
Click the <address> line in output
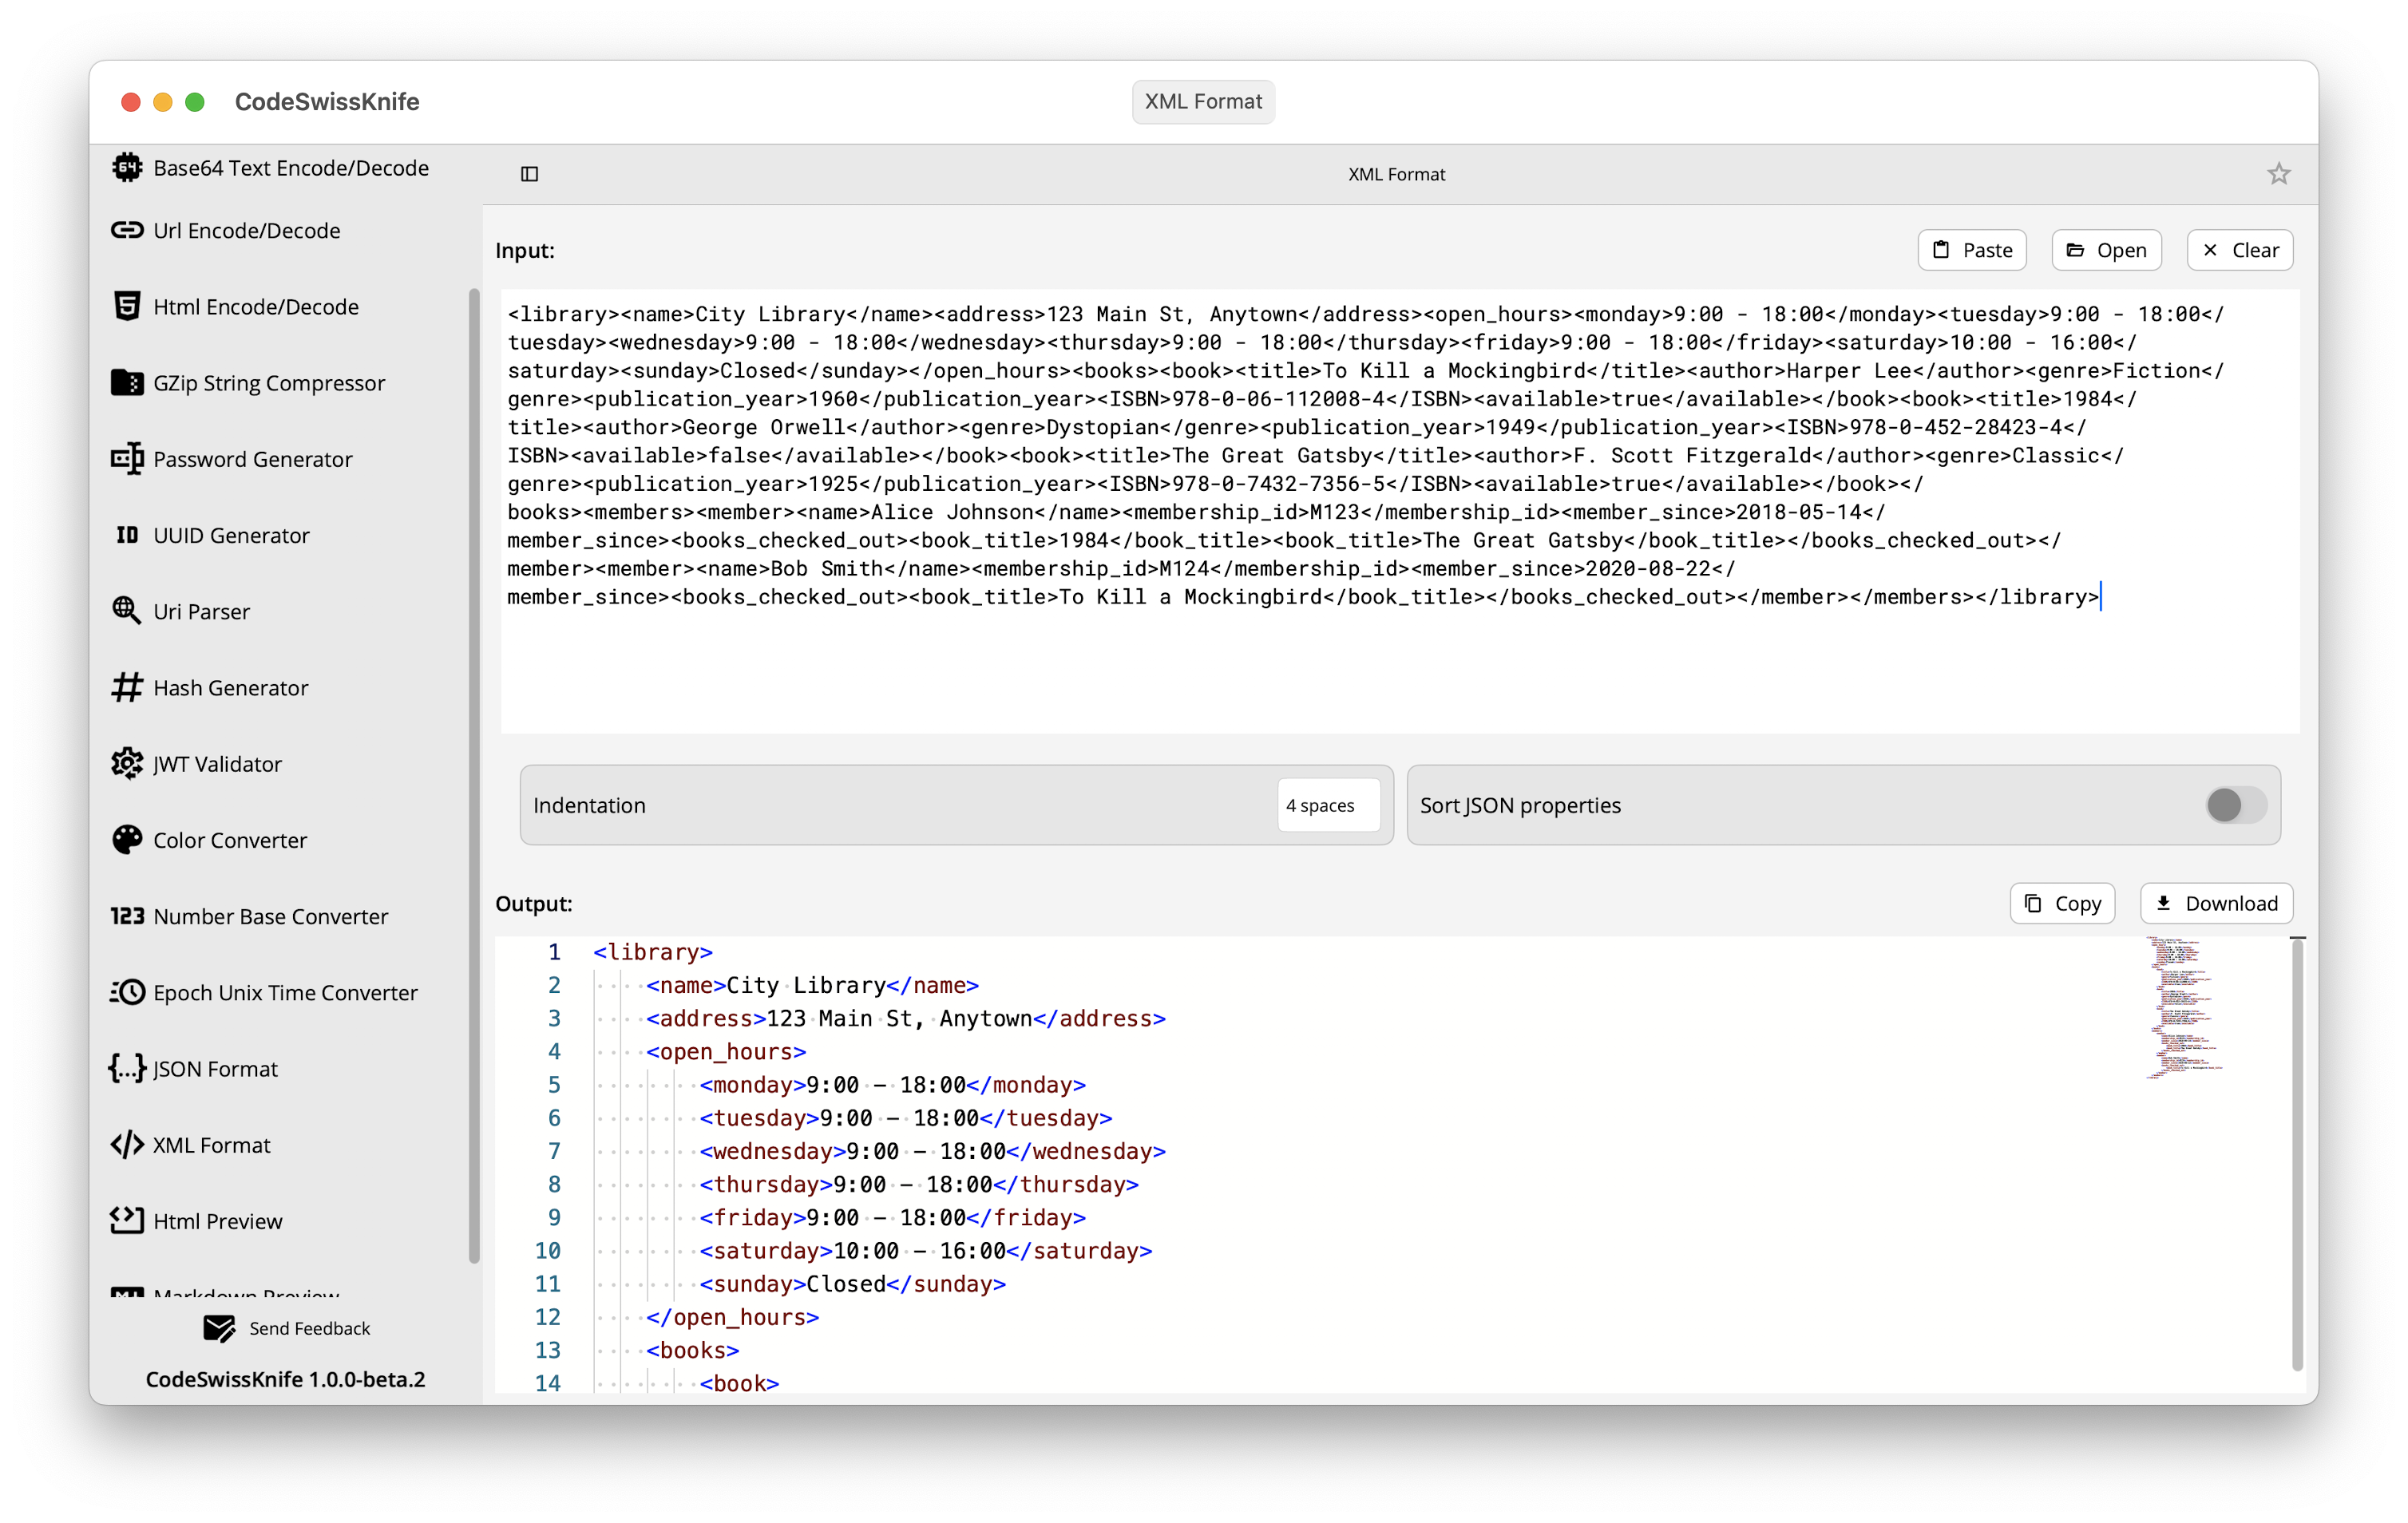pyautogui.click(x=905, y=1018)
